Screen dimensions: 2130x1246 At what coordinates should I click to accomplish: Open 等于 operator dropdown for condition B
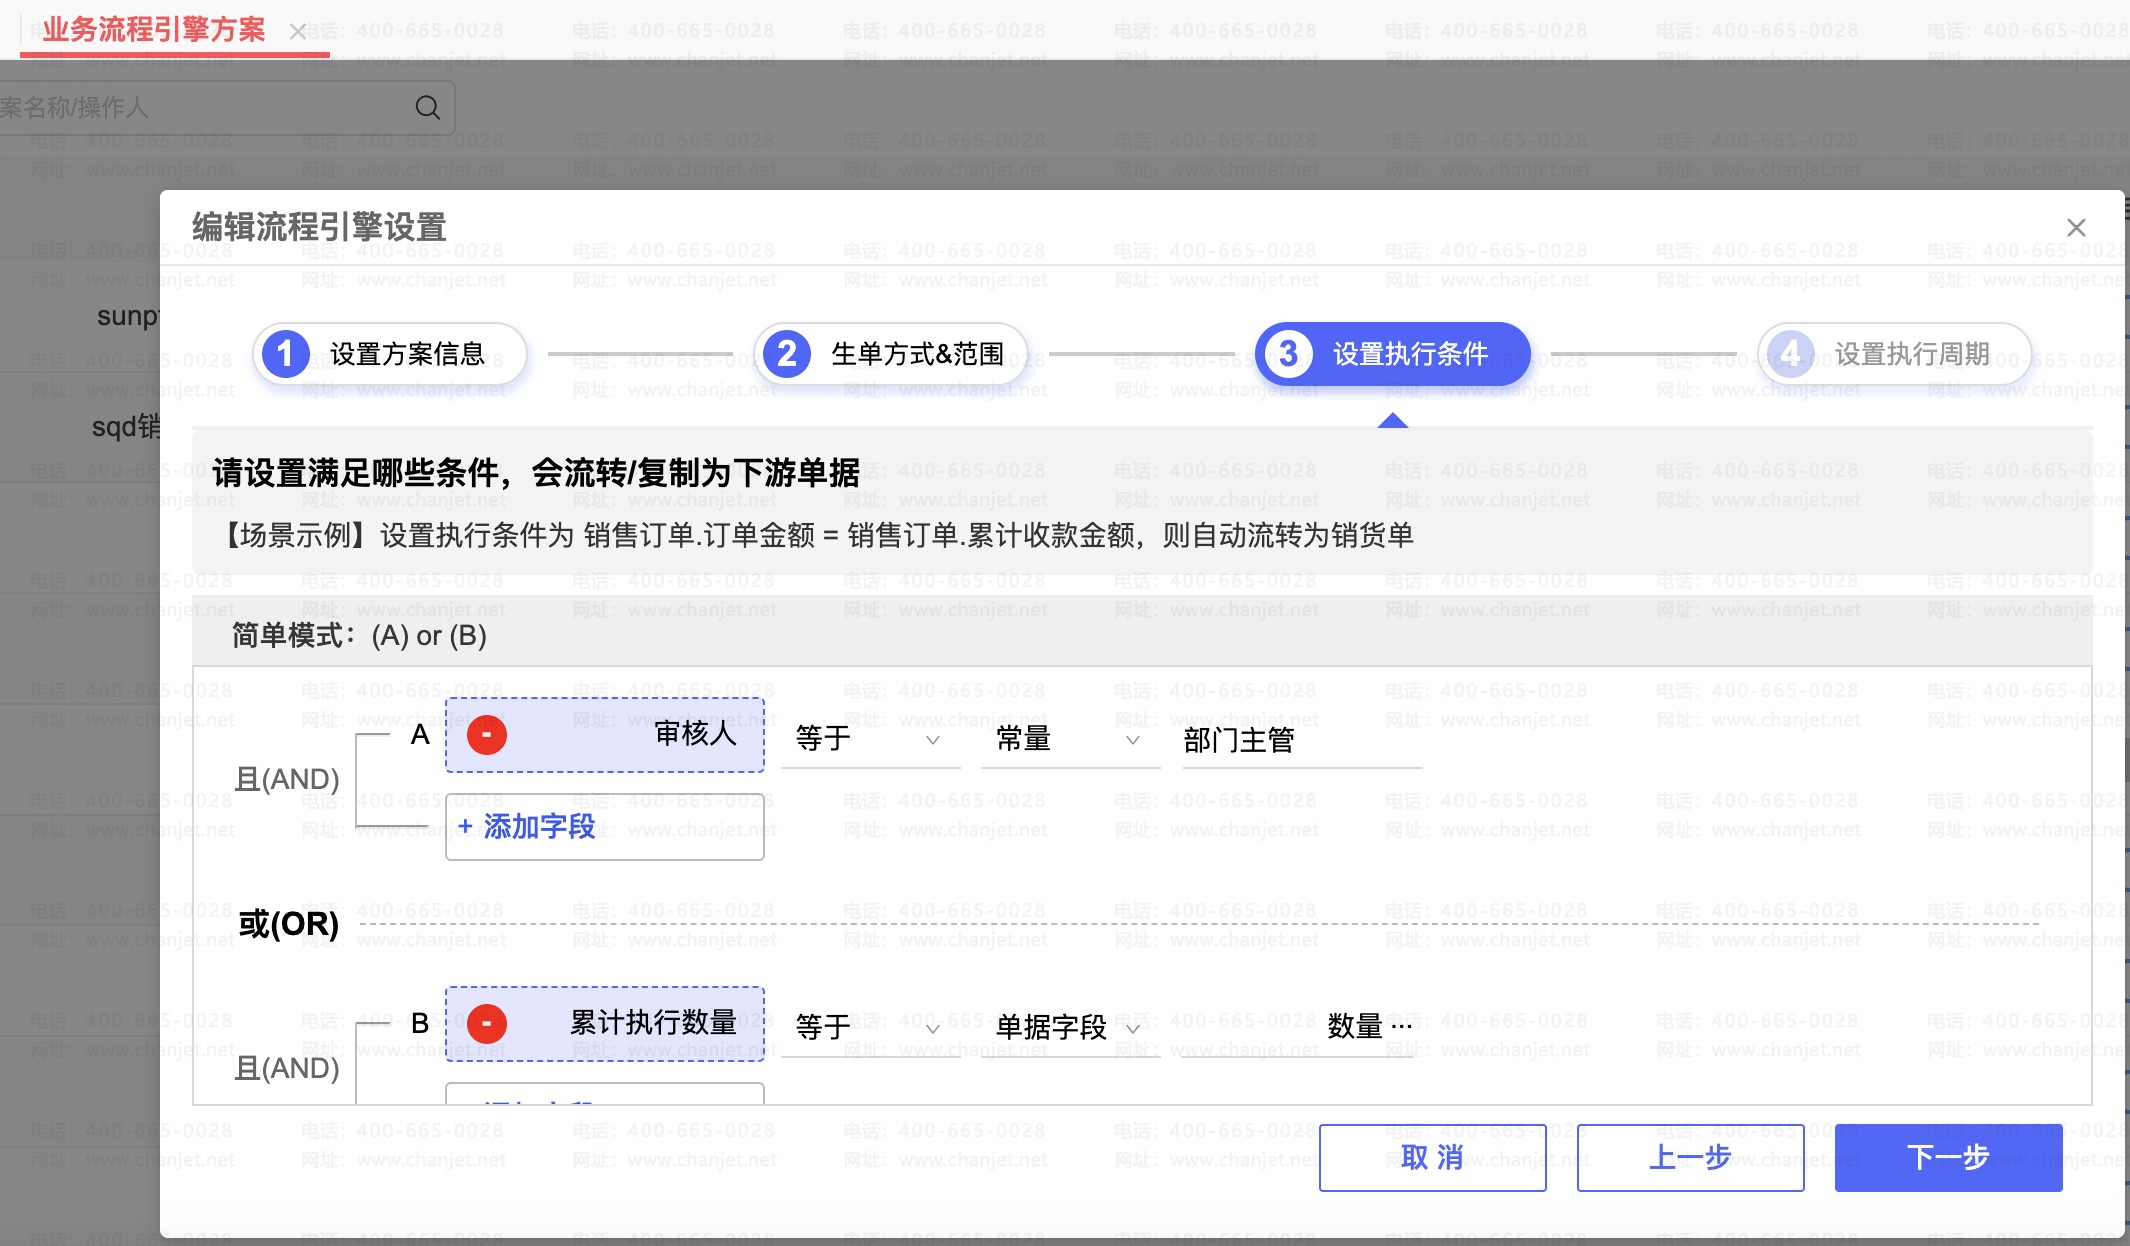[870, 1027]
